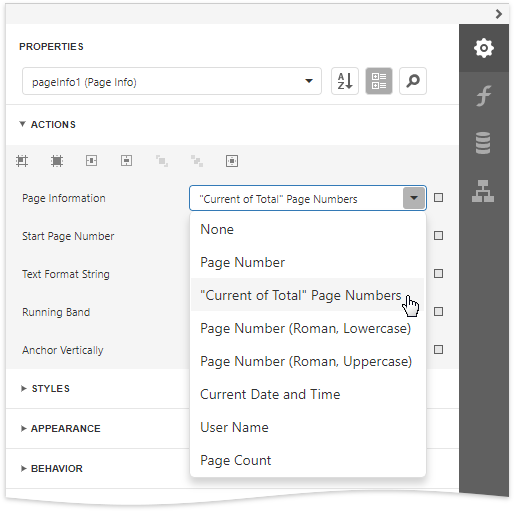Viewport: 514px width, 511px height.
Task: Toggle the Anchor Vertically property marker
Action: 438,350
